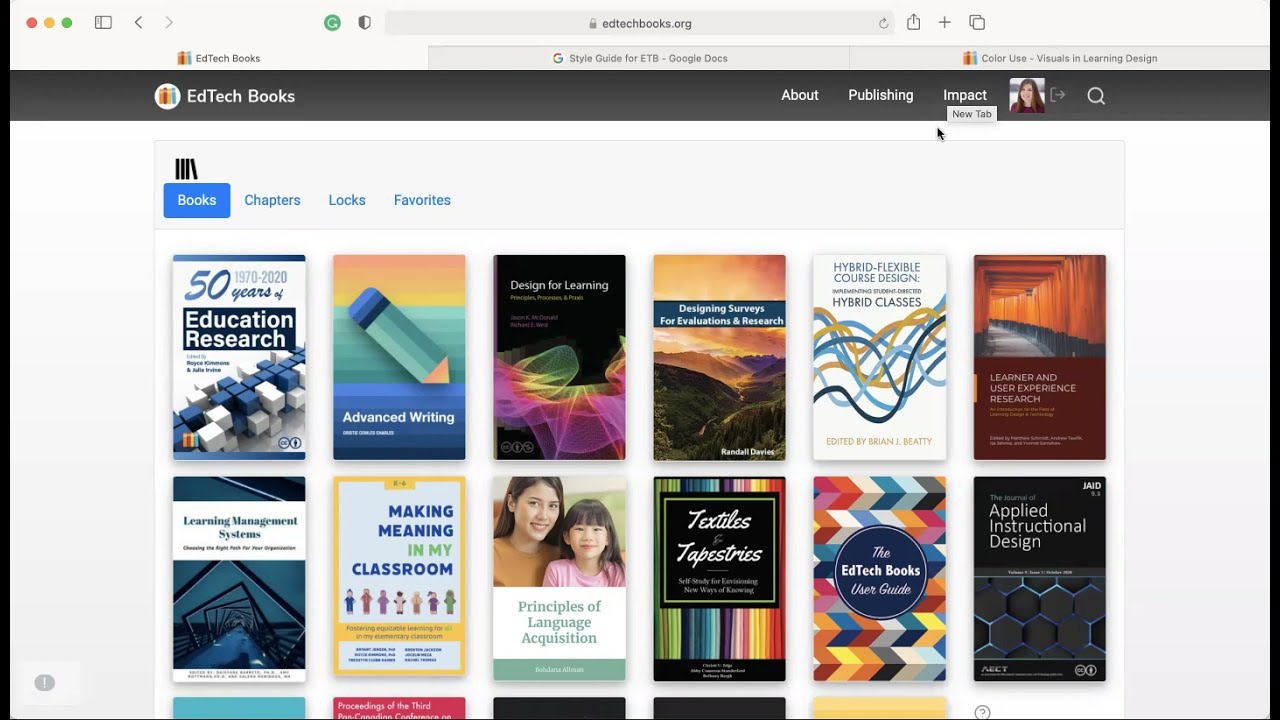This screenshot has width=1280, height=720.
Task: Reload the page using refresh icon
Action: tap(883, 24)
